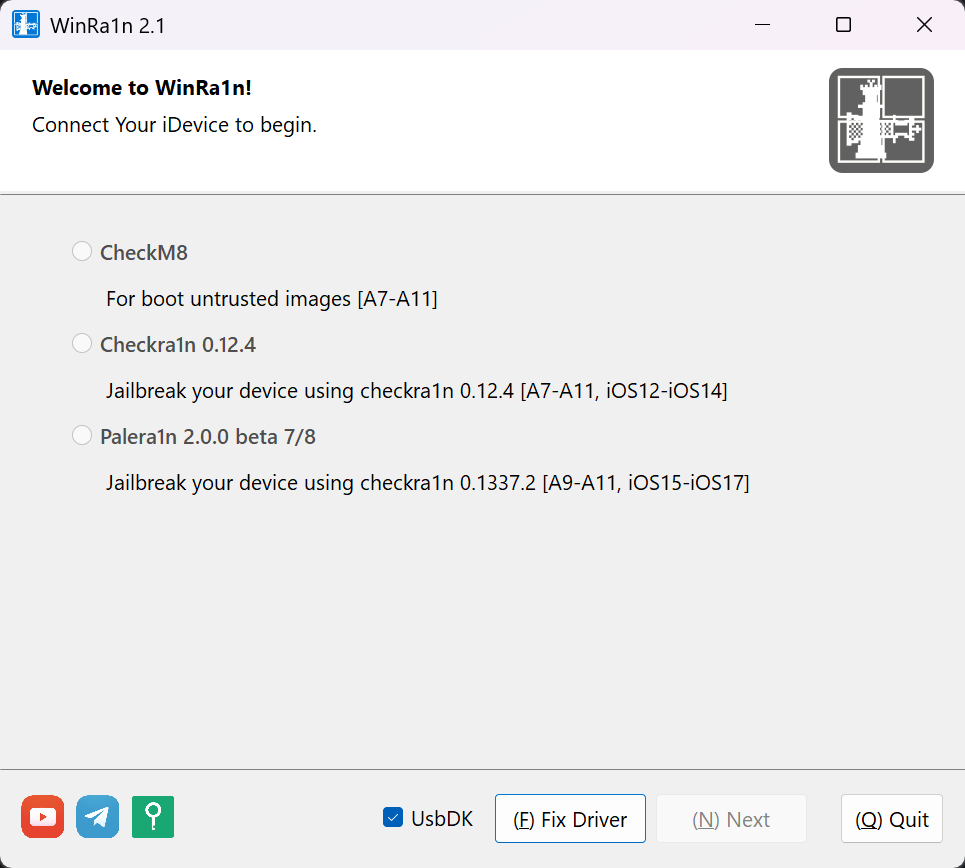Click the 'Welcome to WinRa1n!' heading
Image resolution: width=965 pixels, height=868 pixels.
click(142, 87)
